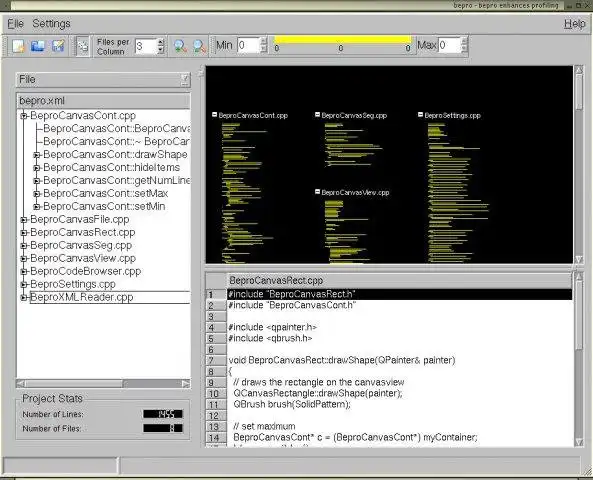The height and width of the screenshot is (480, 593).
Task: Select the '// set maximum' comment line
Action: pos(264,426)
